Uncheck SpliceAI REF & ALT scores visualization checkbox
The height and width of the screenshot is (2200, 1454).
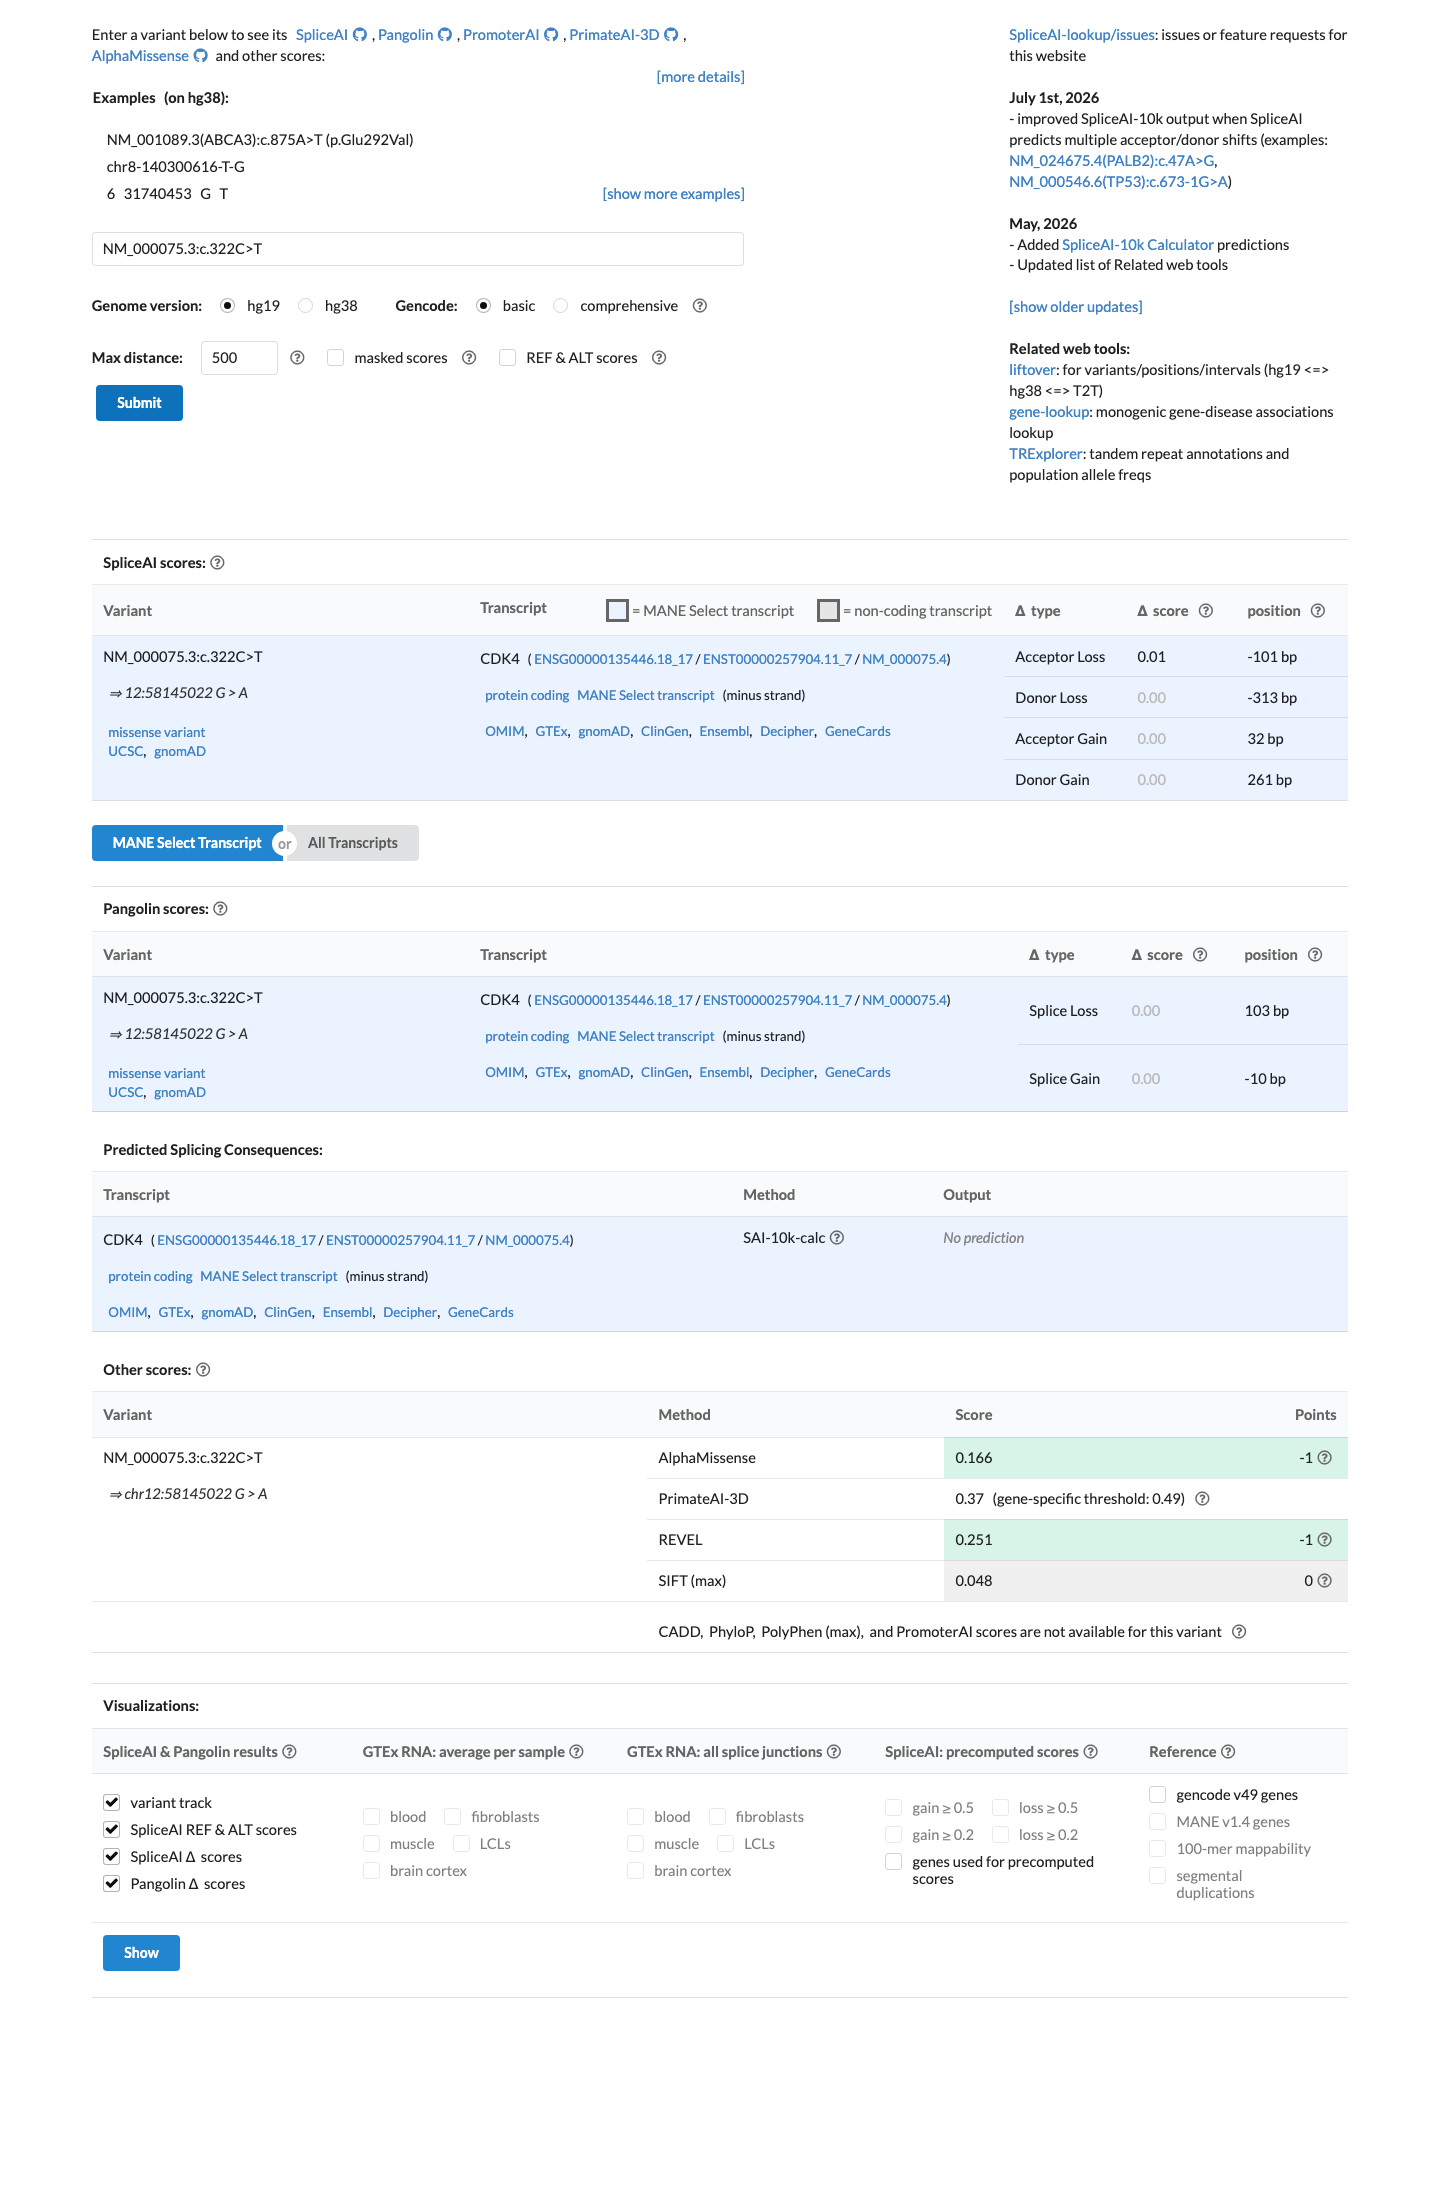pyautogui.click(x=112, y=1829)
